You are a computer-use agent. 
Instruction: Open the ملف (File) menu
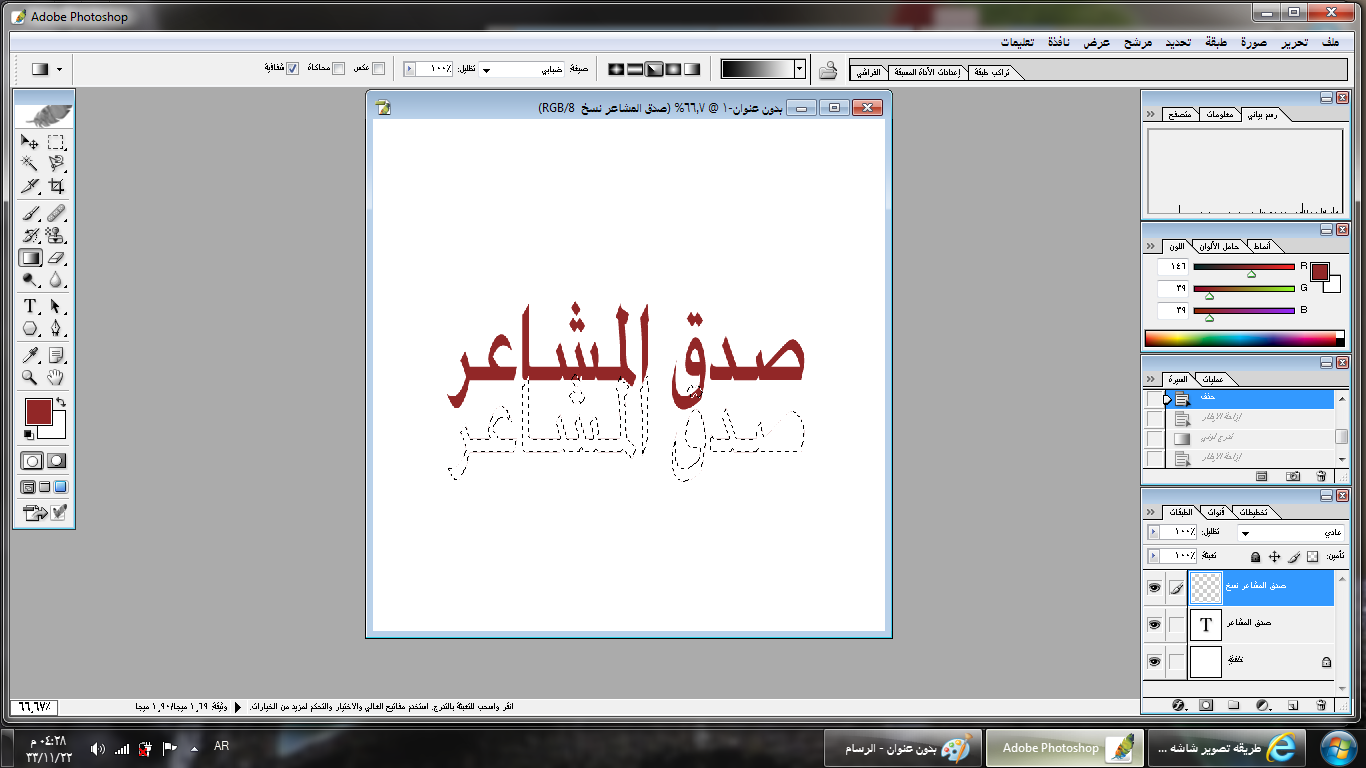click(1329, 42)
